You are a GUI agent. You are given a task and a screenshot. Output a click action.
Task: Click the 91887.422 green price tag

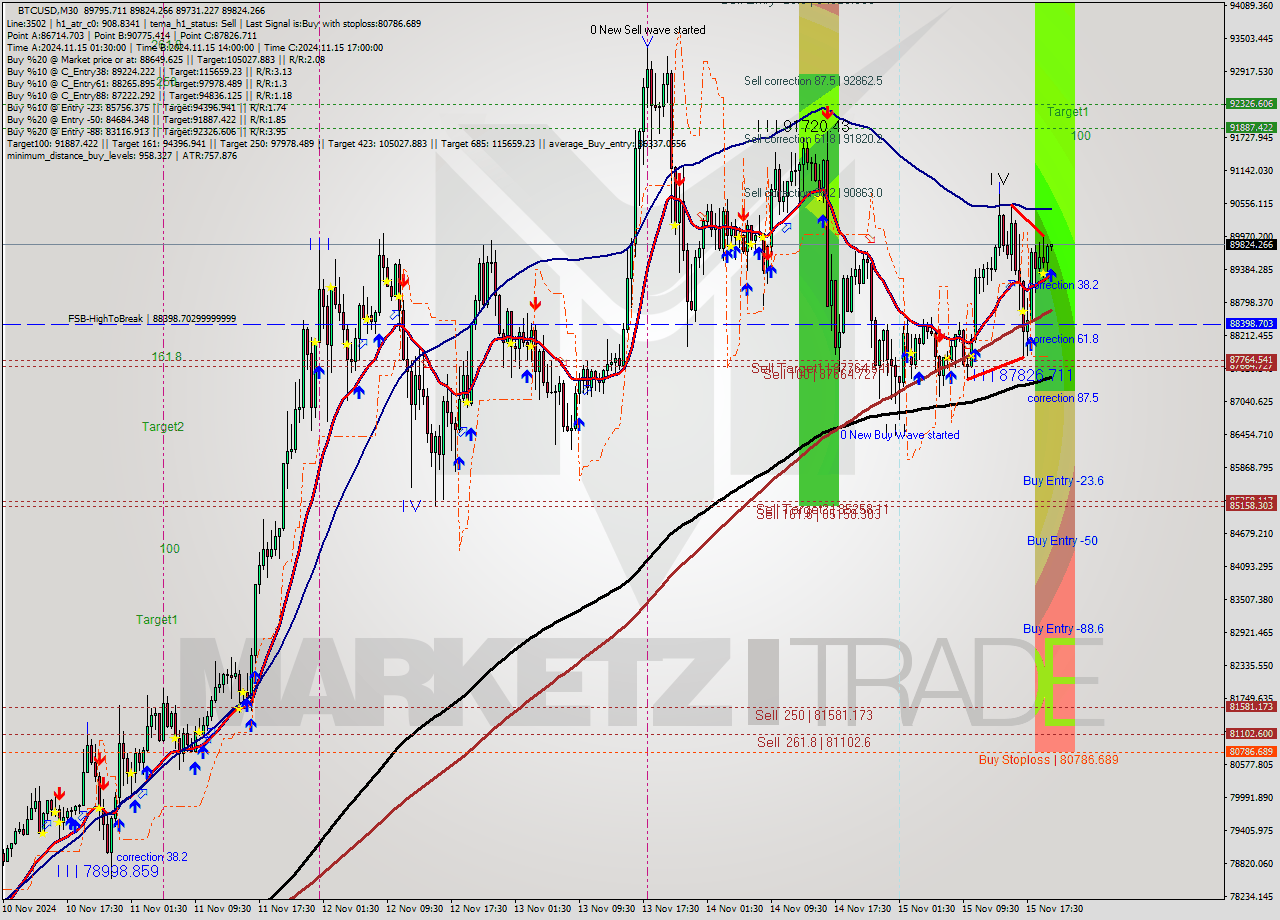[x=1251, y=127]
